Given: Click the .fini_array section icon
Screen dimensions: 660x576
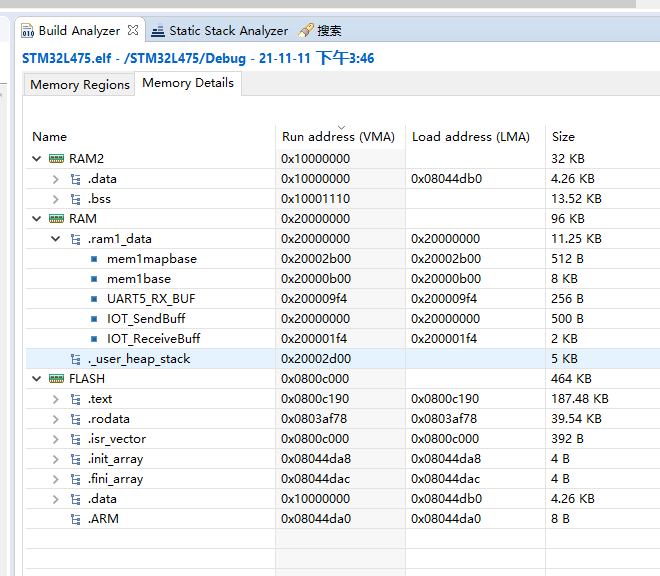Looking at the screenshot, I should 76,479.
